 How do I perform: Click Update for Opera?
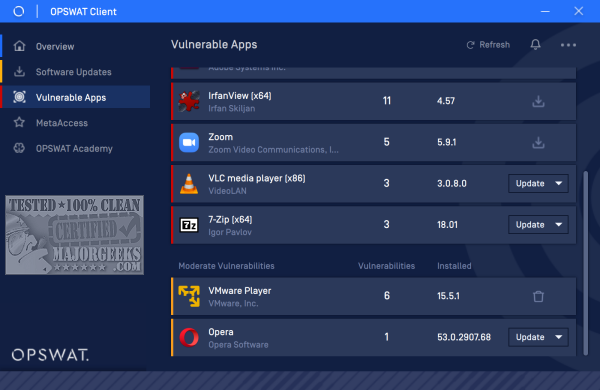[x=530, y=337]
